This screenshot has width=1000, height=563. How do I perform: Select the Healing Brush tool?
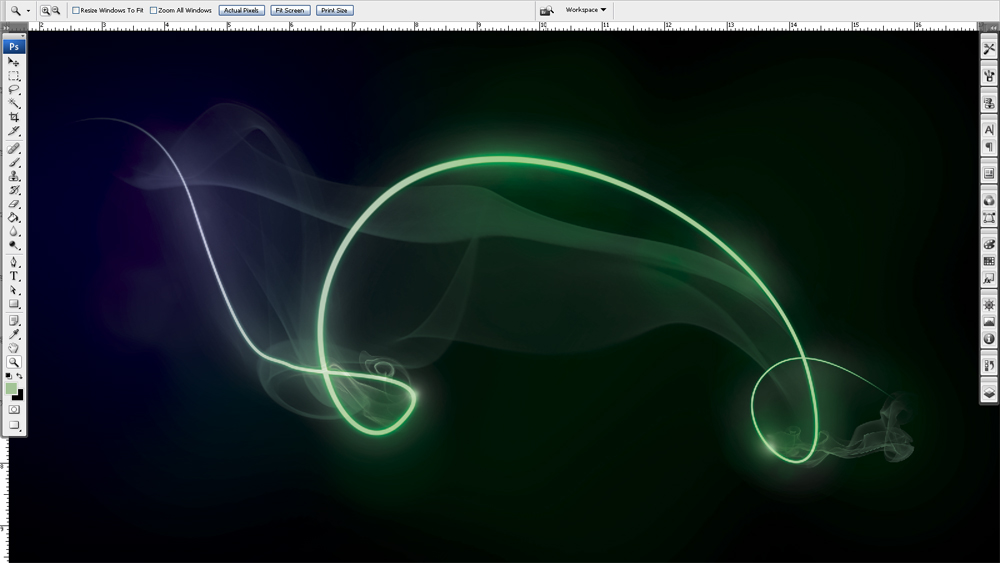click(x=13, y=149)
